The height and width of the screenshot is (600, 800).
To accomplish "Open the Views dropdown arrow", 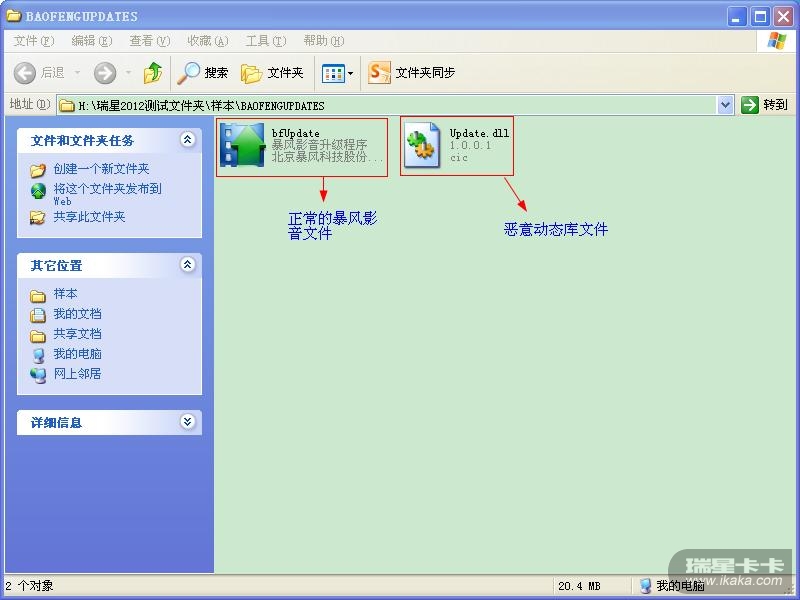I will (x=351, y=73).
